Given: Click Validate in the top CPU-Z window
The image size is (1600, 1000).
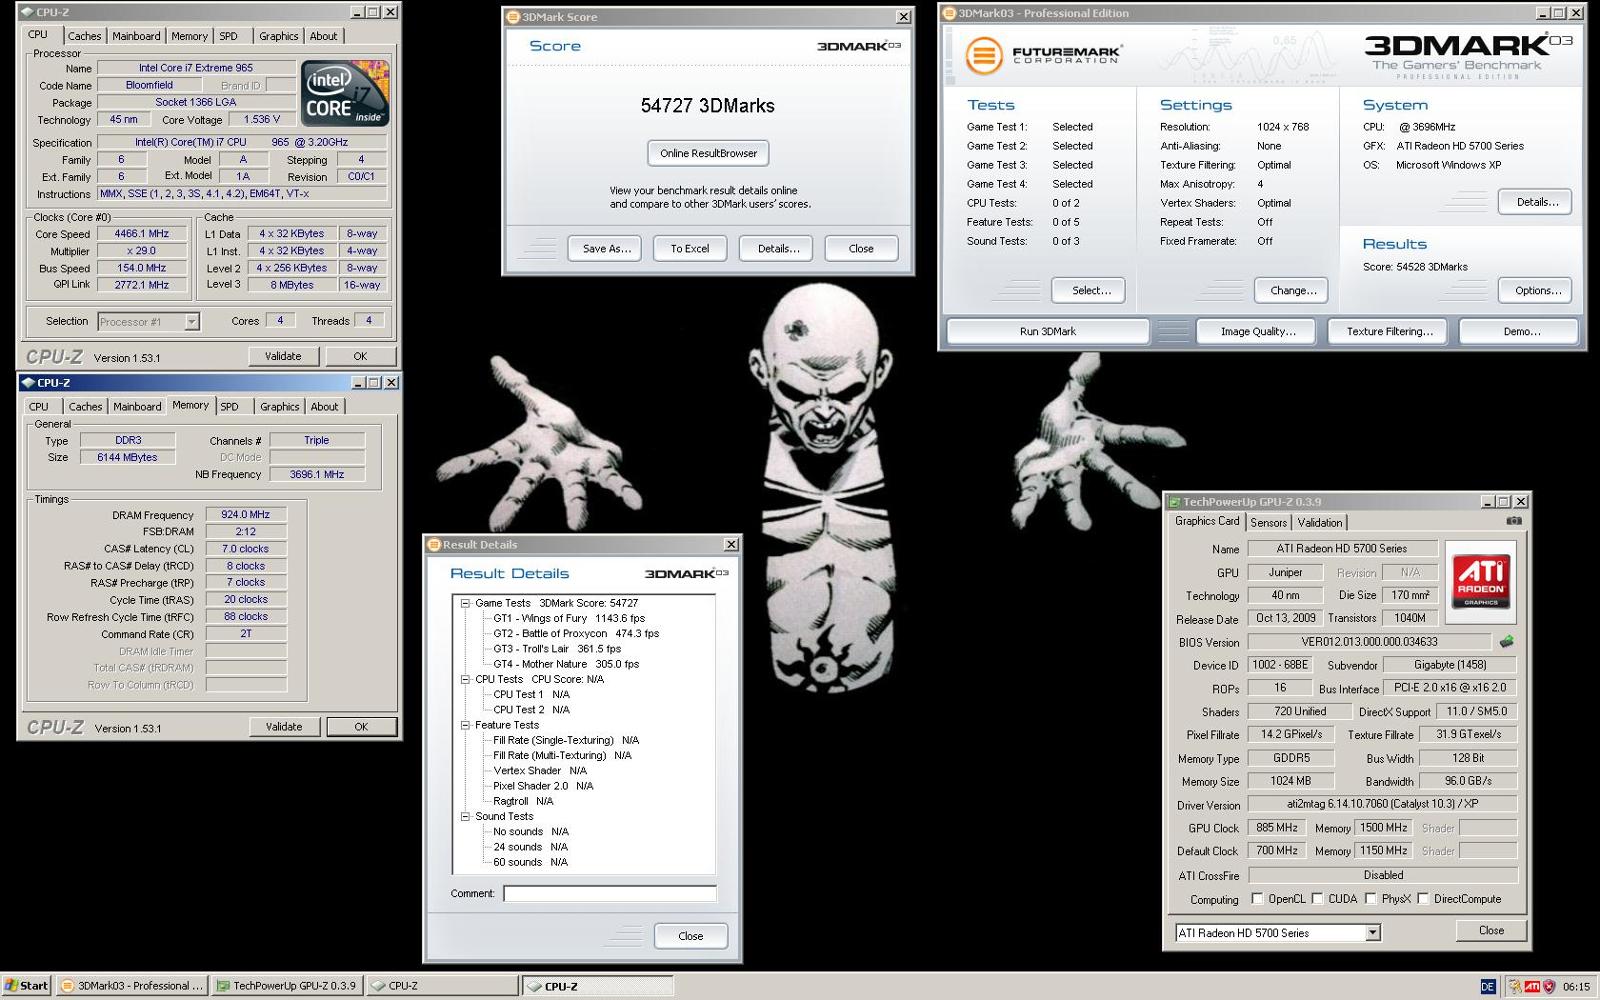Looking at the screenshot, I should point(283,356).
